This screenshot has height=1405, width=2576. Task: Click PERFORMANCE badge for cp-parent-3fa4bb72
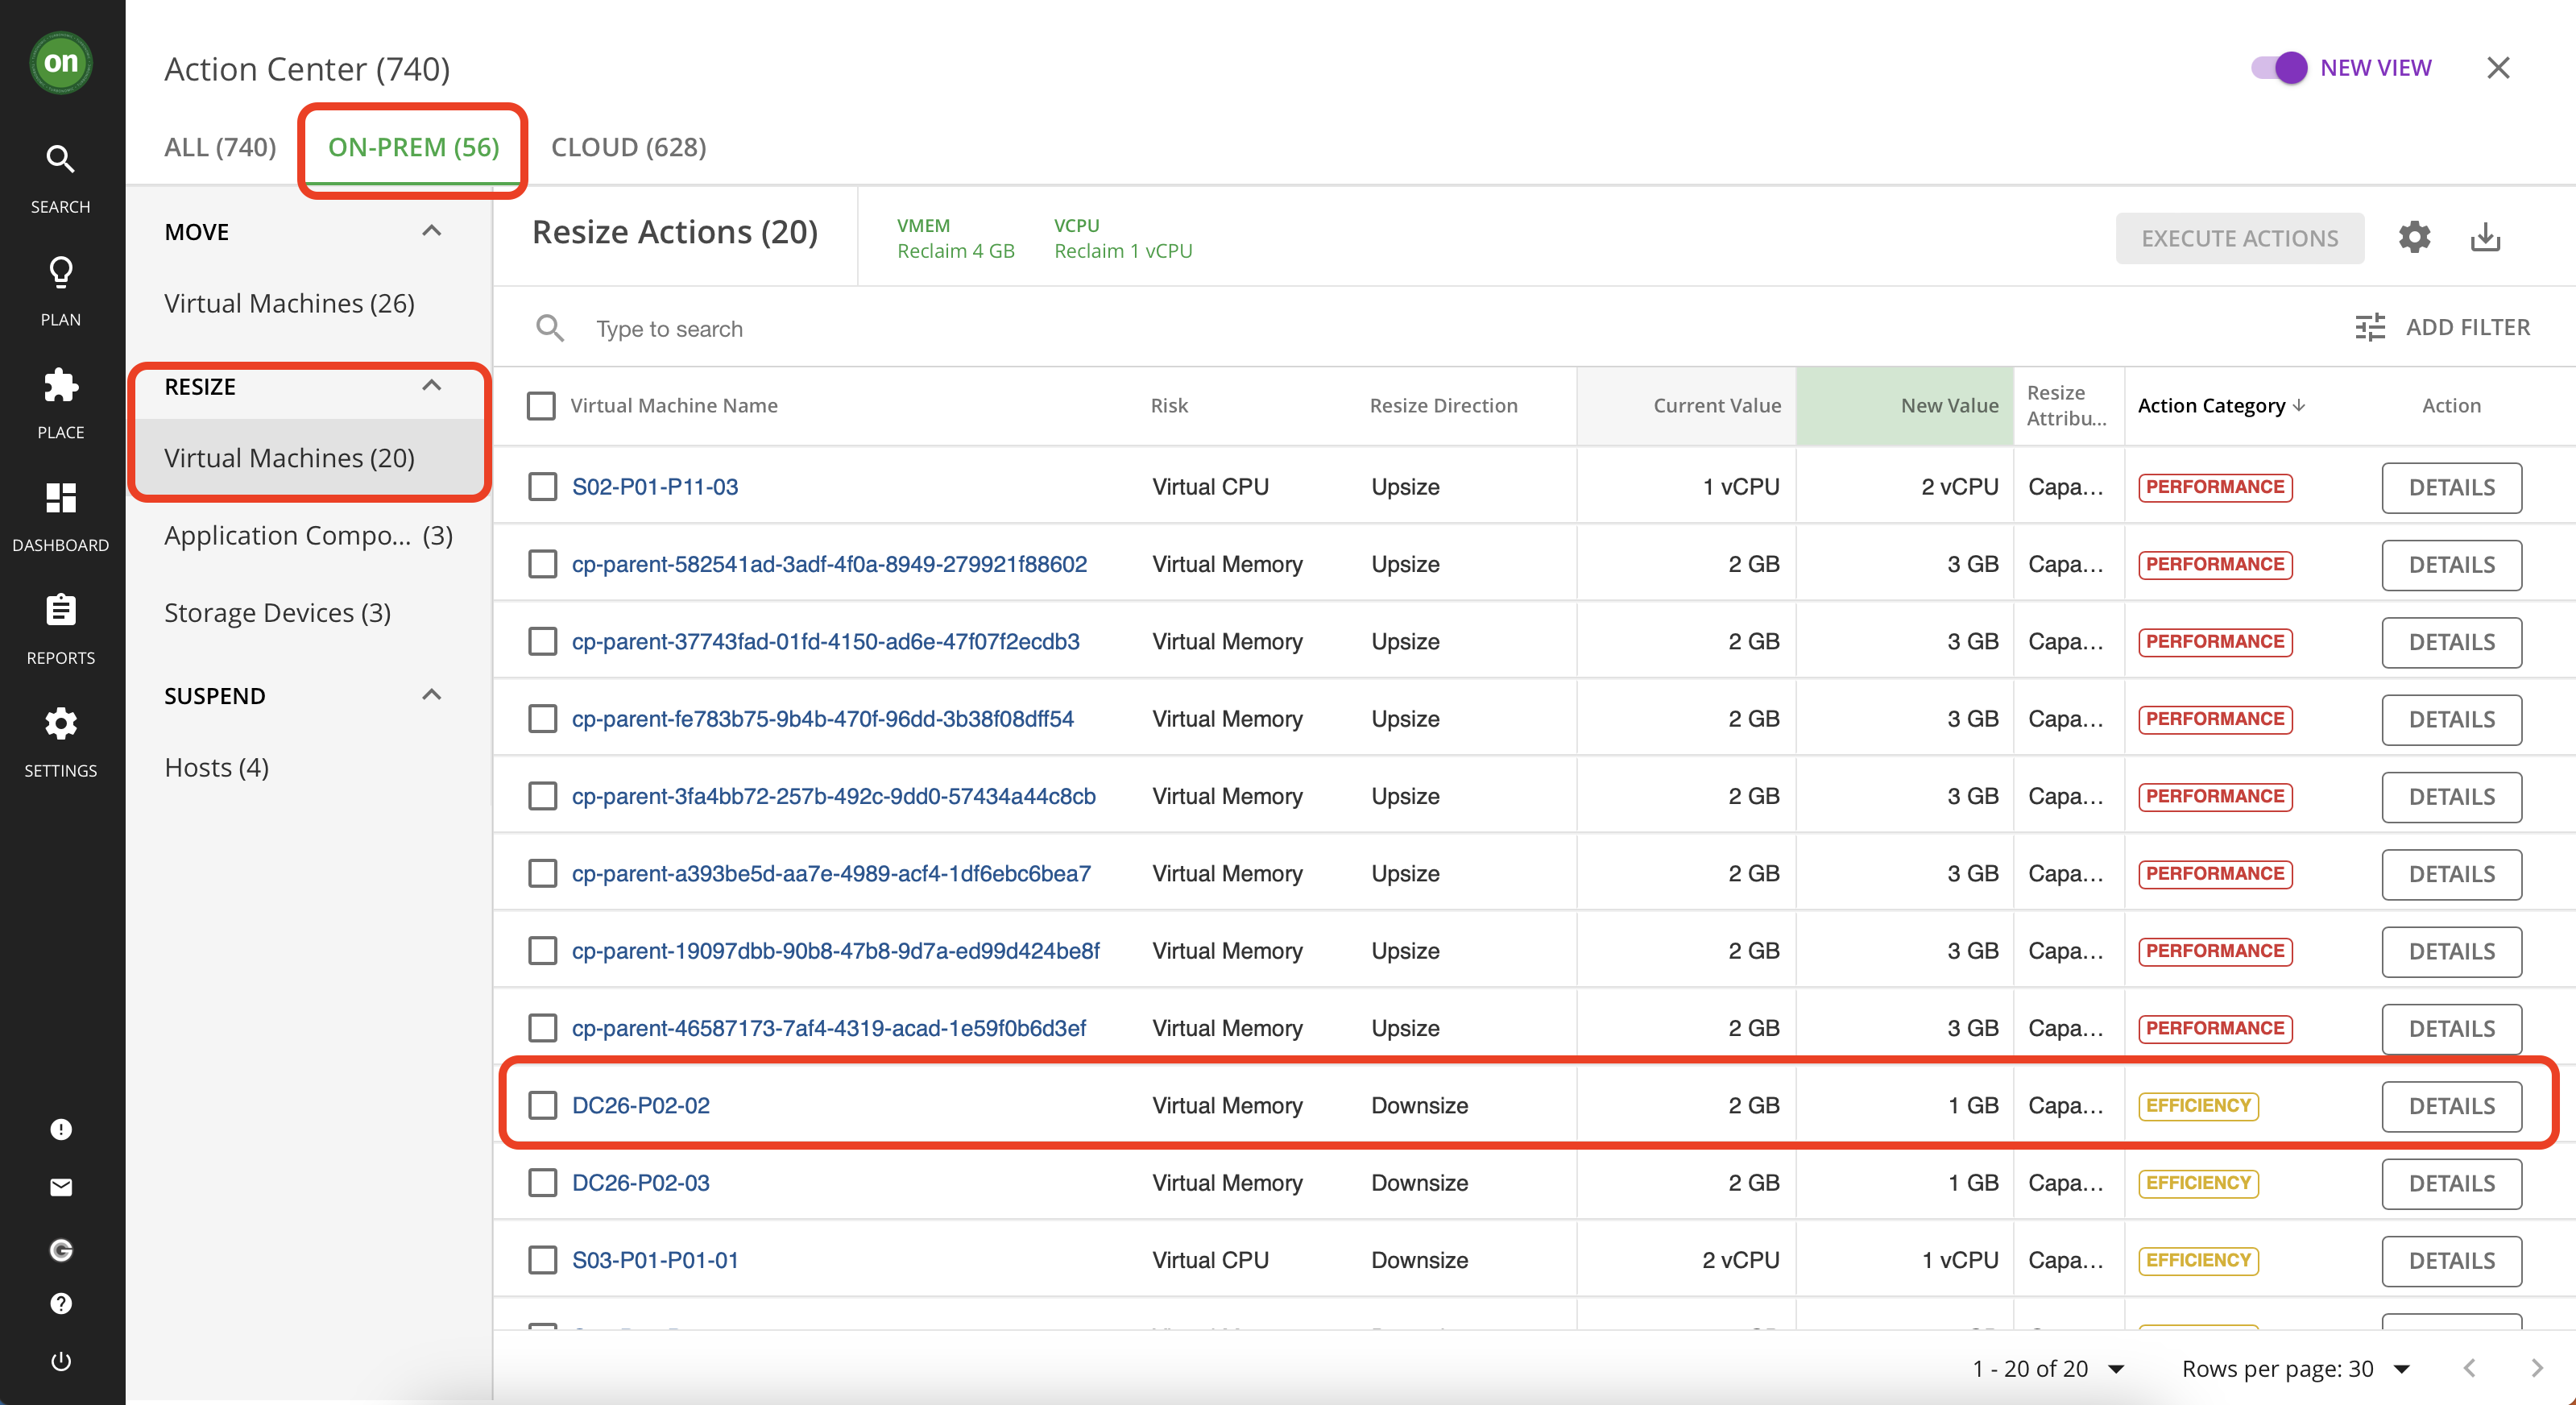(2214, 796)
